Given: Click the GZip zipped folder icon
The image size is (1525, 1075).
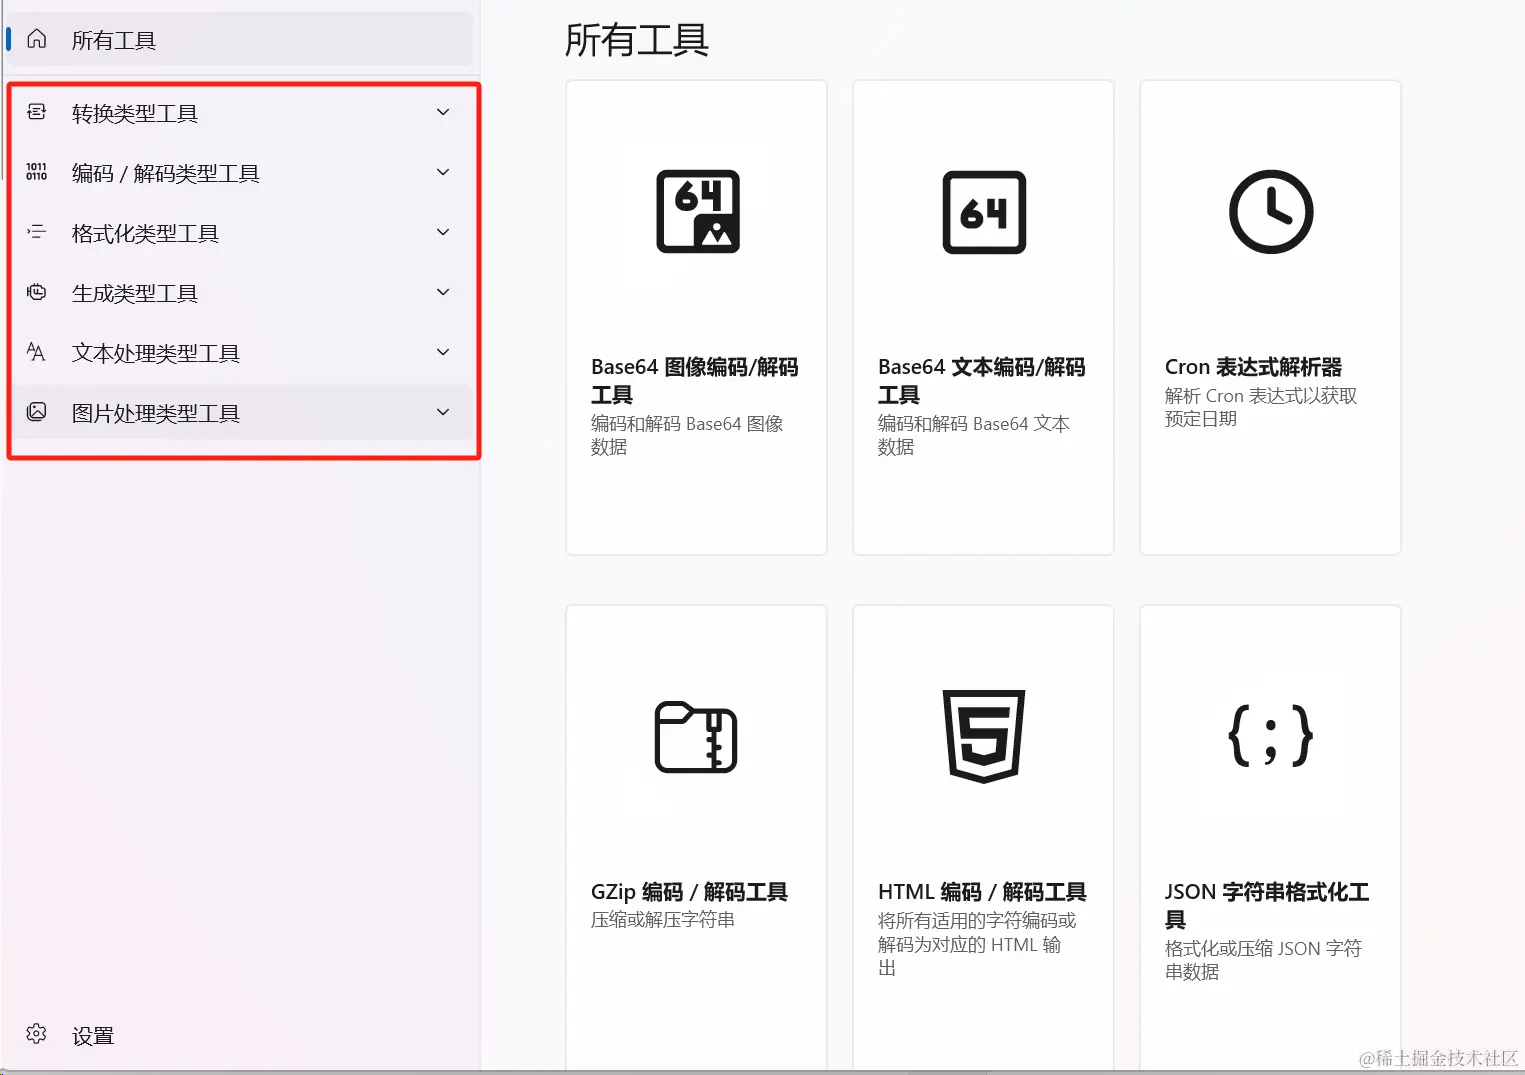Looking at the screenshot, I should (x=696, y=738).
